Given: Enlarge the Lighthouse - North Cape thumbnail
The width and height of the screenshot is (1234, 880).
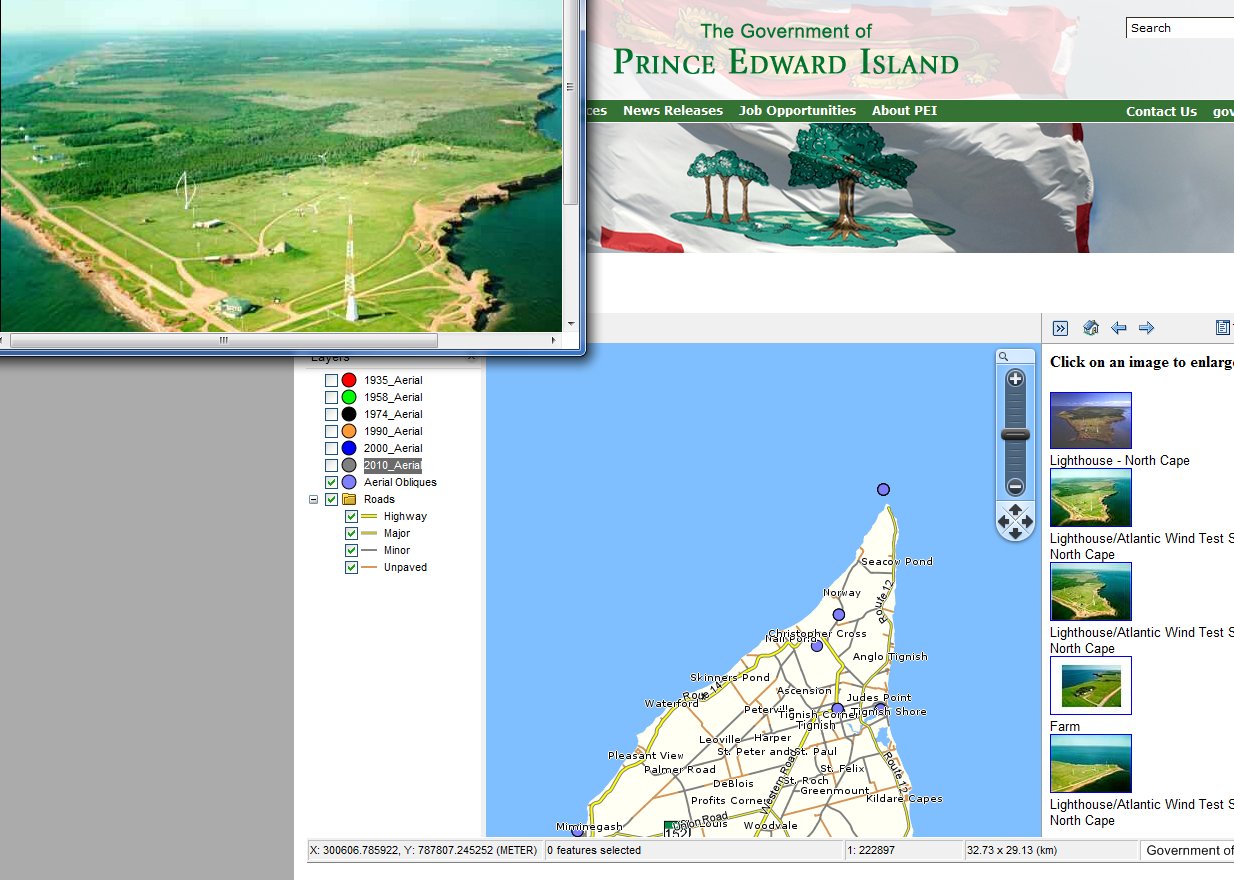Looking at the screenshot, I should point(1091,421).
